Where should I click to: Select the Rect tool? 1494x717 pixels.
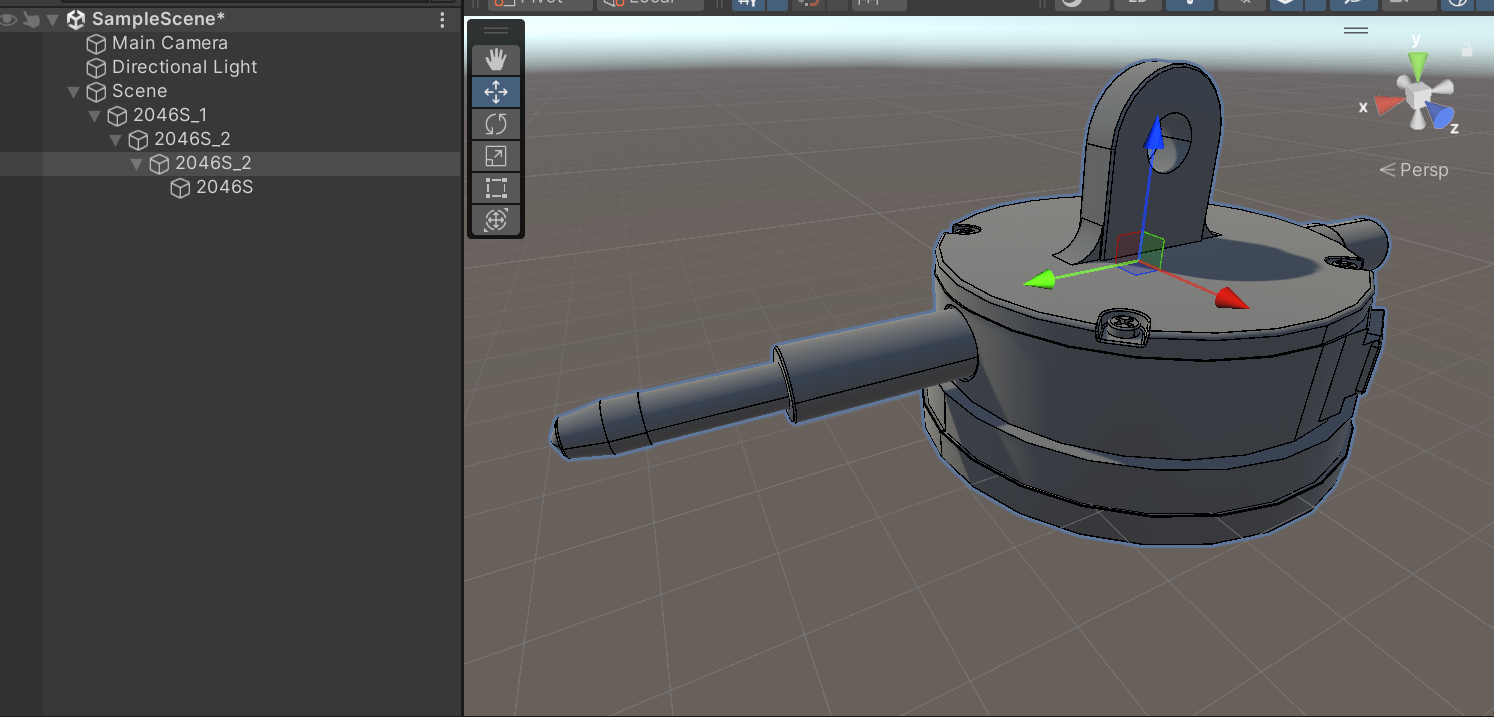496,188
